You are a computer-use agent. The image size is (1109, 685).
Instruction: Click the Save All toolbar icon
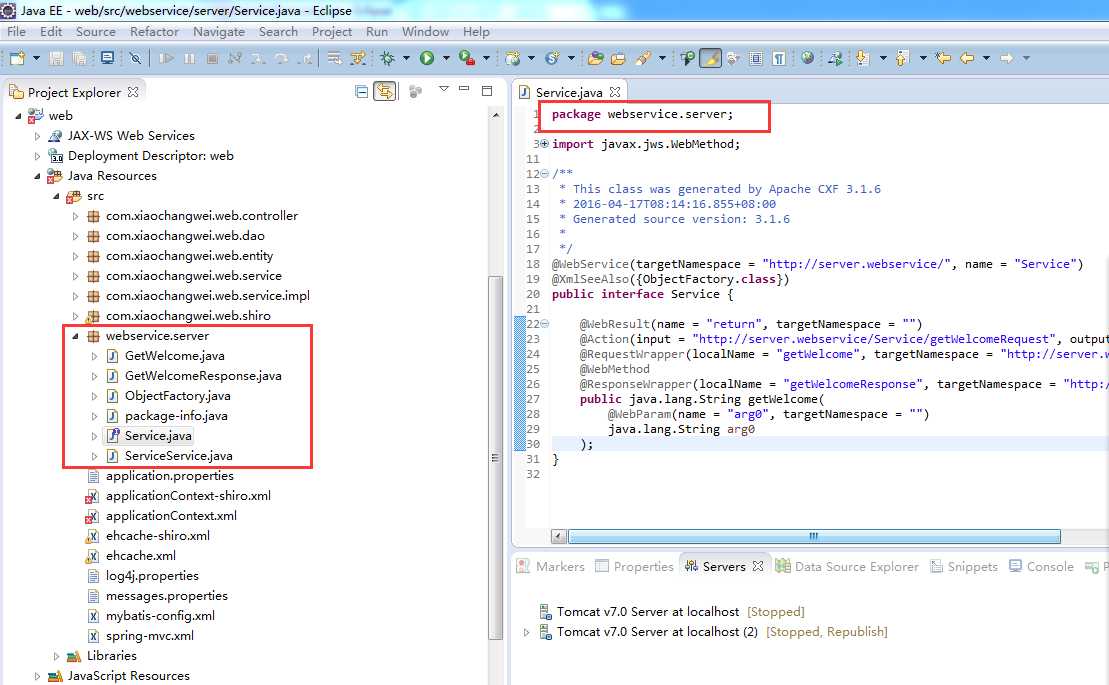coord(79,58)
